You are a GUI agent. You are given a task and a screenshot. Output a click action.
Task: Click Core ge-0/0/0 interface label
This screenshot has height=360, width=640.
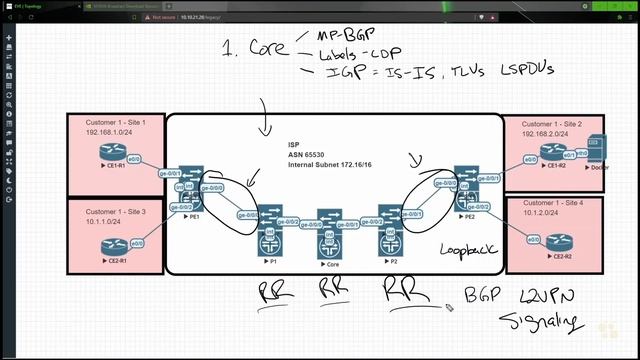pos(311,224)
